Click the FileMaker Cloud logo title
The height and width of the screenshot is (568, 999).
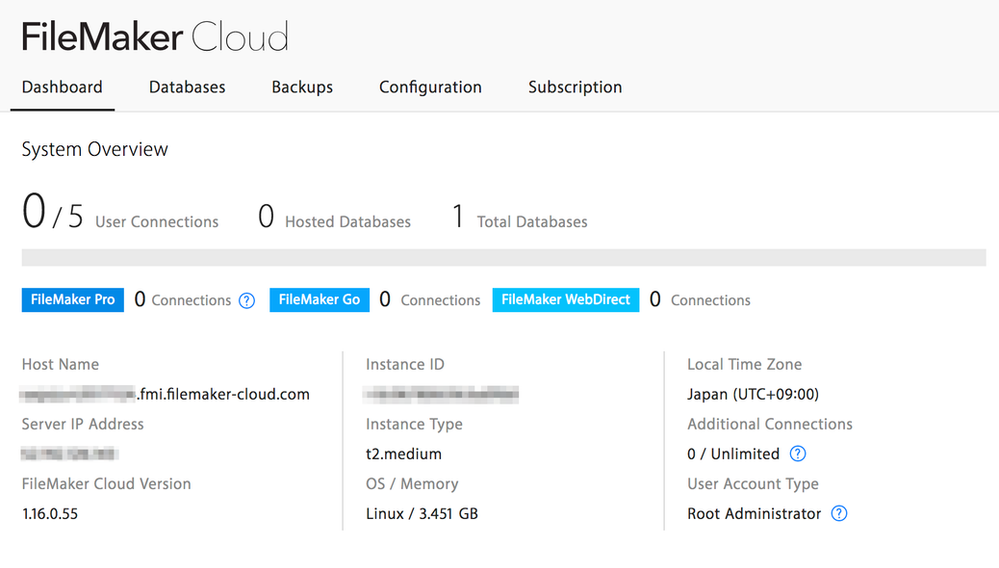(155, 36)
